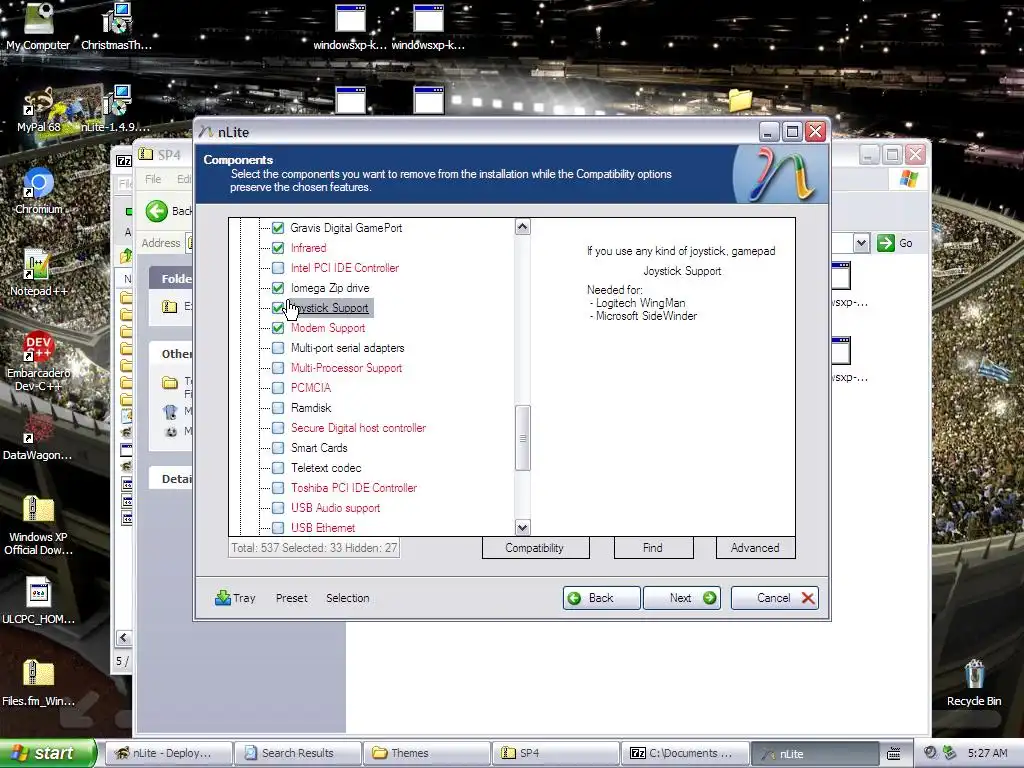Check Ramdisk component
The height and width of the screenshot is (768, 1024).
278,408
